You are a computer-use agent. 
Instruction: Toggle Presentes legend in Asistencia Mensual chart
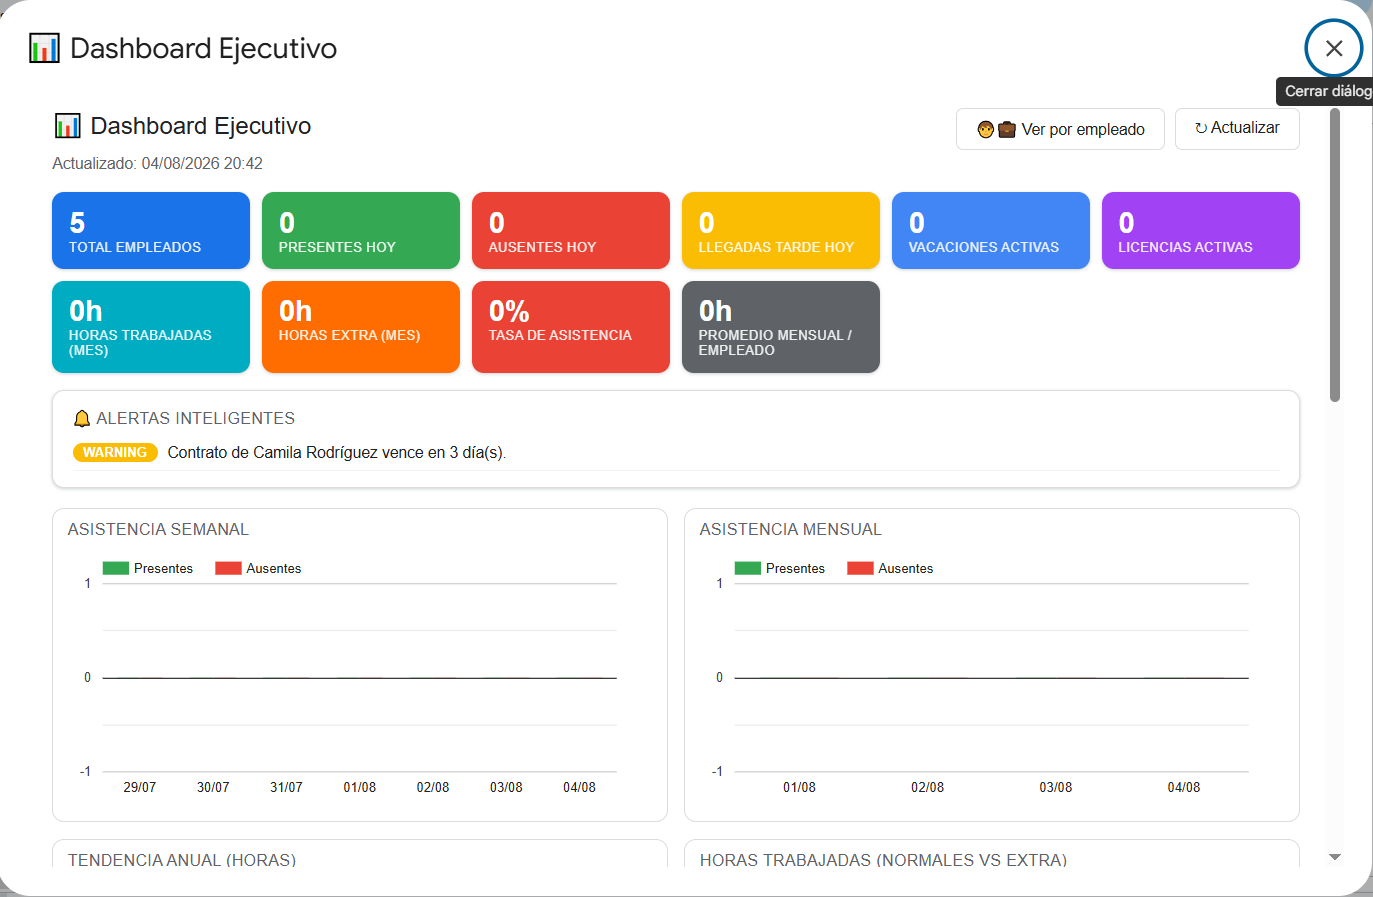pos(780,568)
